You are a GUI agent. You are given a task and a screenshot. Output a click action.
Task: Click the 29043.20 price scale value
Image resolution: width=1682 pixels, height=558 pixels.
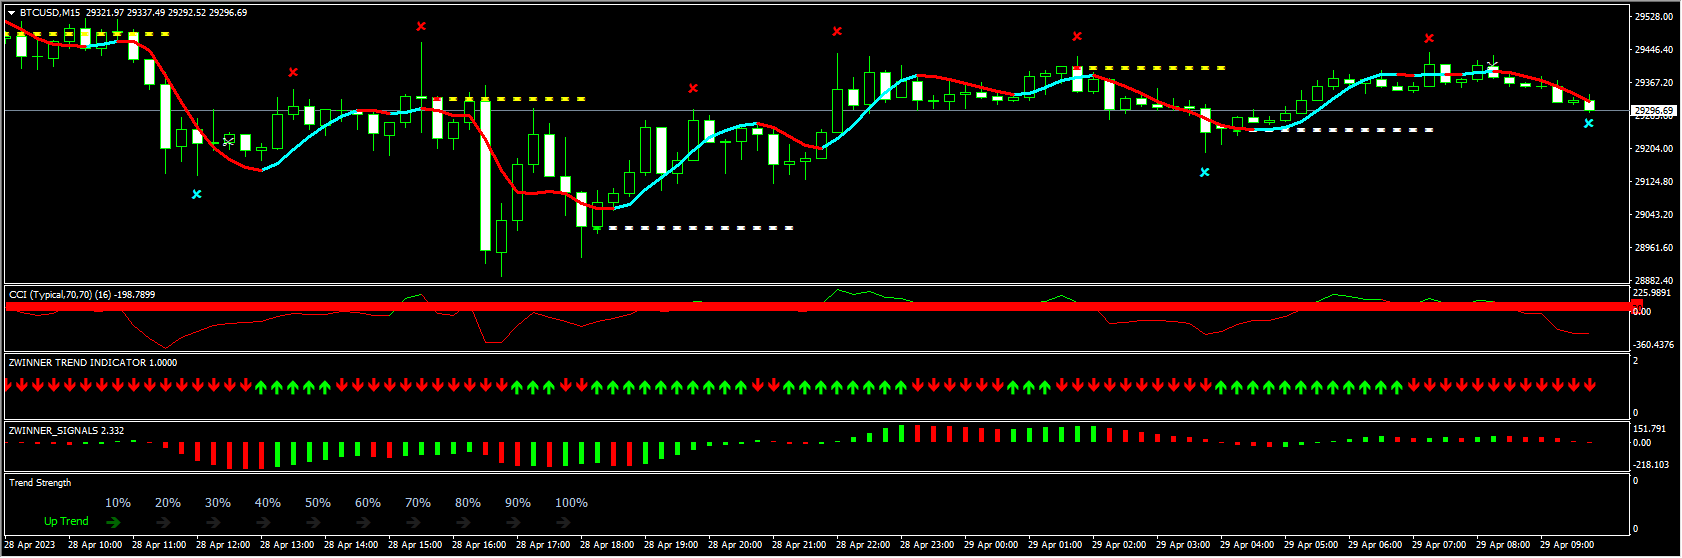tap(1654, 215)
